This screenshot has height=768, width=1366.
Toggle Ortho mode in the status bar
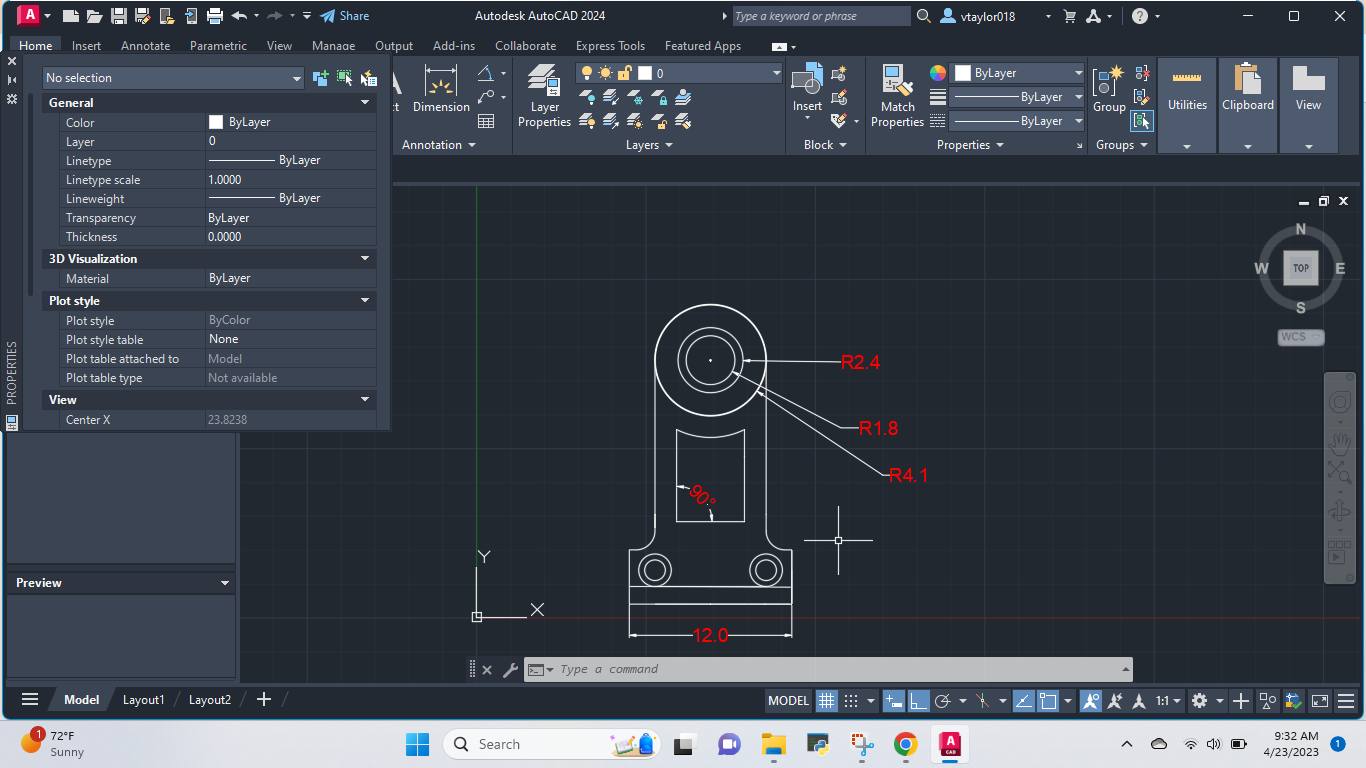point(917,700)
